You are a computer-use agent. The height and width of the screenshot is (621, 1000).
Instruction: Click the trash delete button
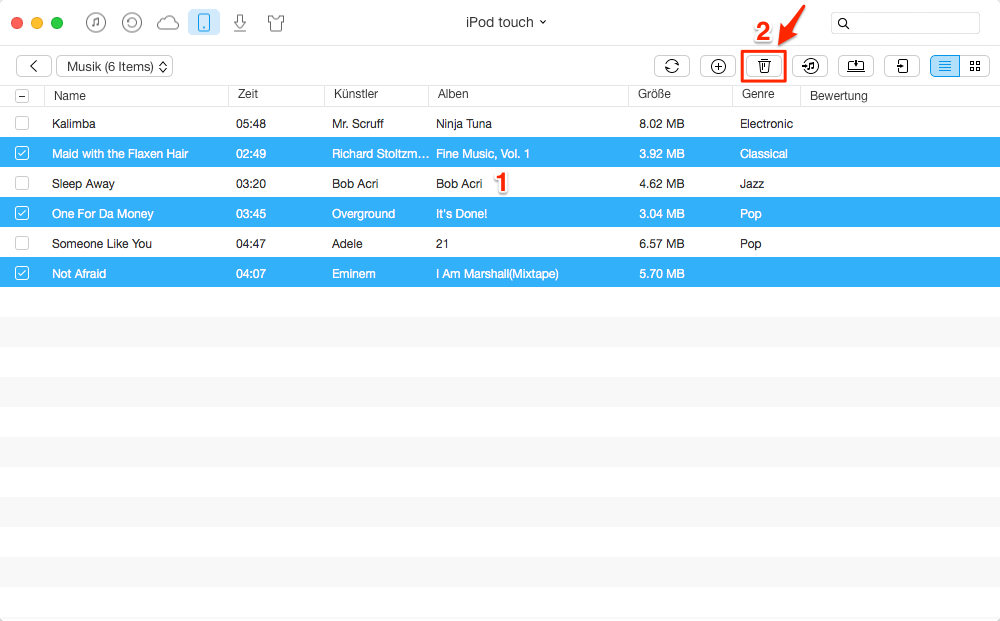pos(764,66)
